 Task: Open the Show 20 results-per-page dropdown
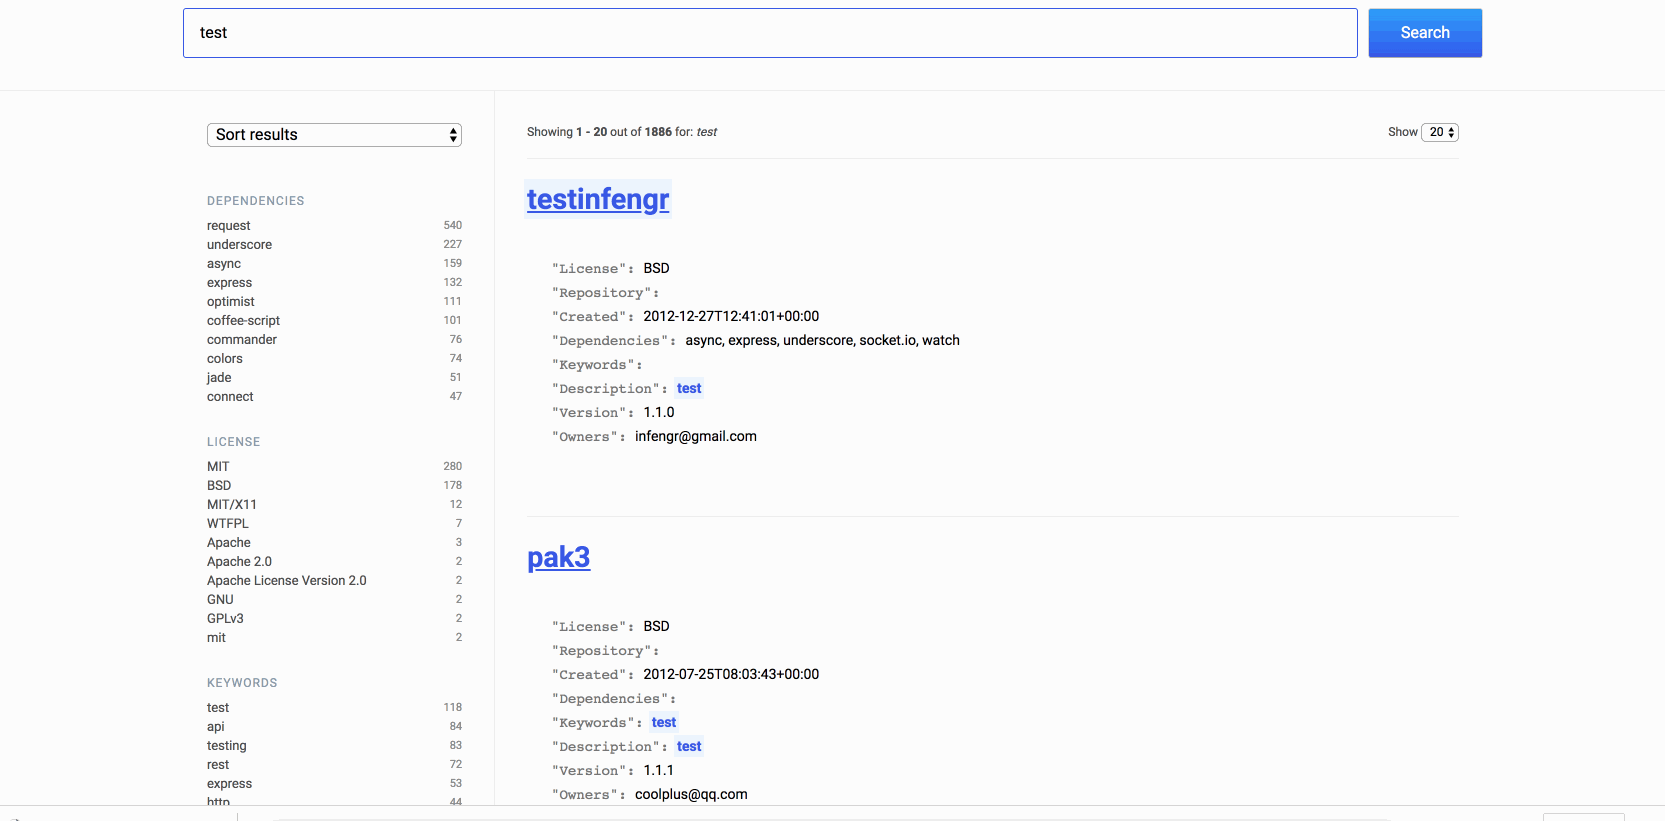[x=1440, y=132]
